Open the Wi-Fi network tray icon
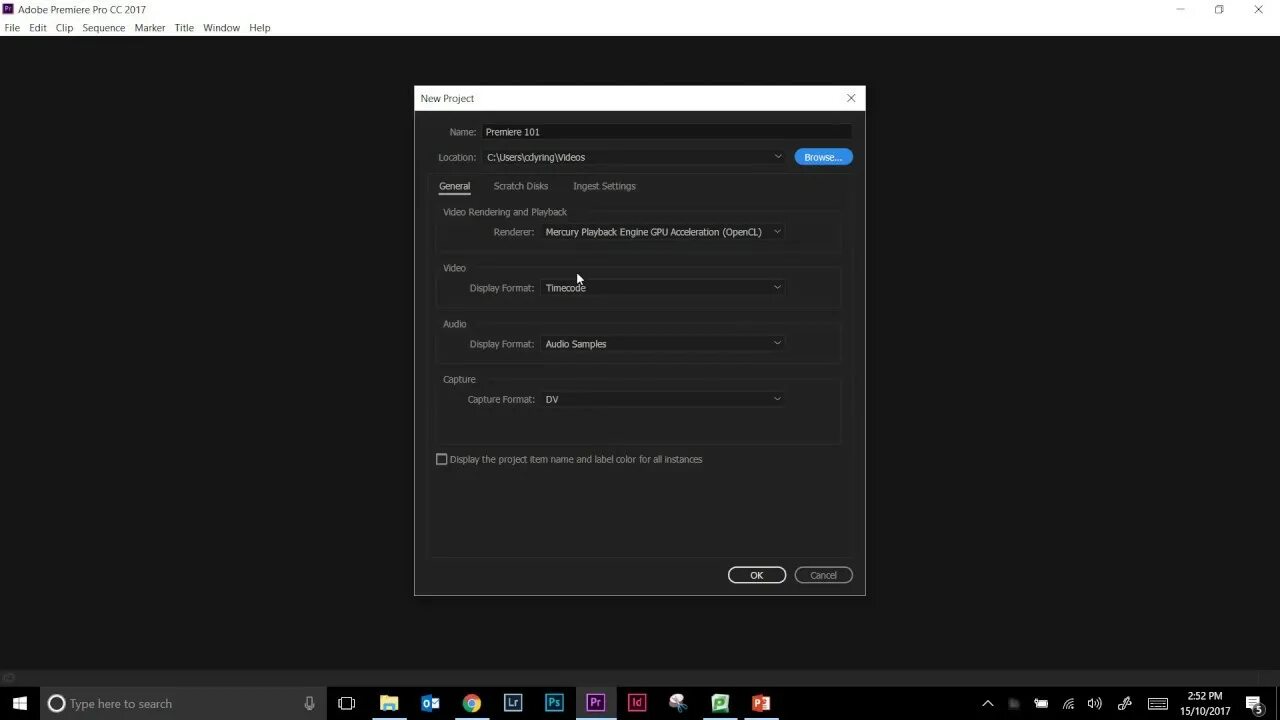Image resolution: width=1280 pixels, height=720 pixels. (1068, 703)
